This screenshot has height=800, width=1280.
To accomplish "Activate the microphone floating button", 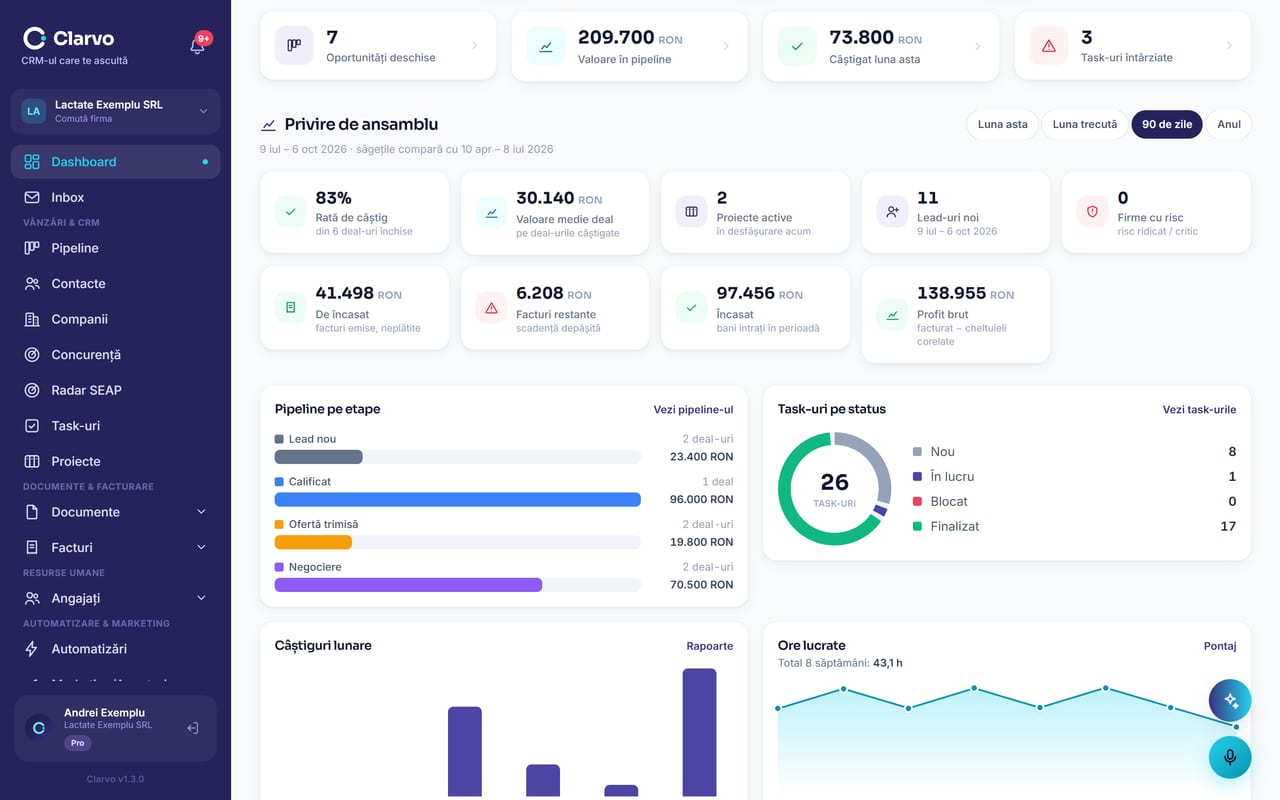I will point(1230,757).
